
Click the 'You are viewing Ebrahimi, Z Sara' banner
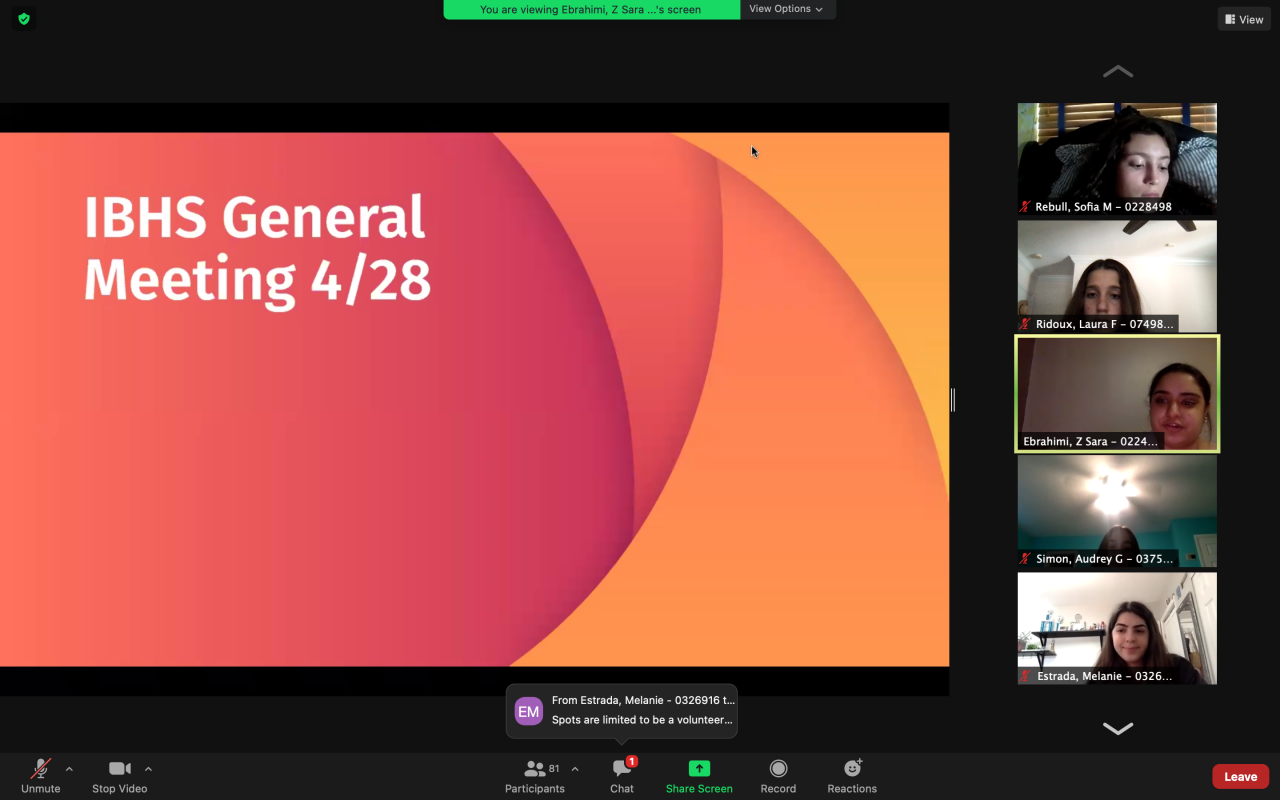pyautogui.click(x=591, y=9)
